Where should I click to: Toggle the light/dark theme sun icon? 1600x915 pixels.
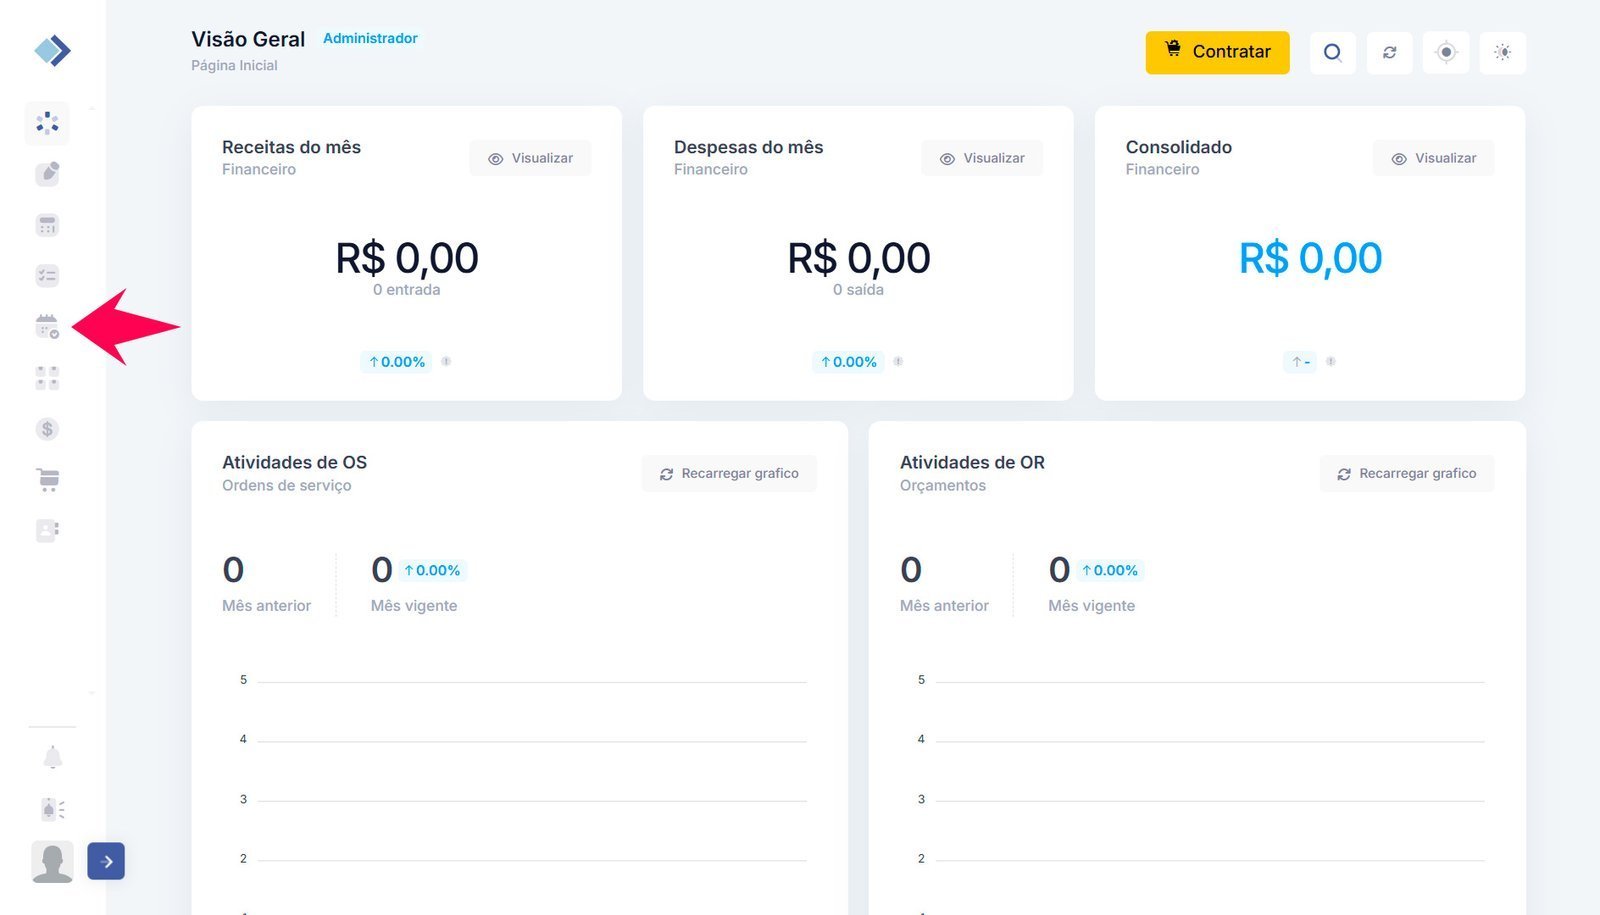pyautogui.click(x=1502, y=53)
